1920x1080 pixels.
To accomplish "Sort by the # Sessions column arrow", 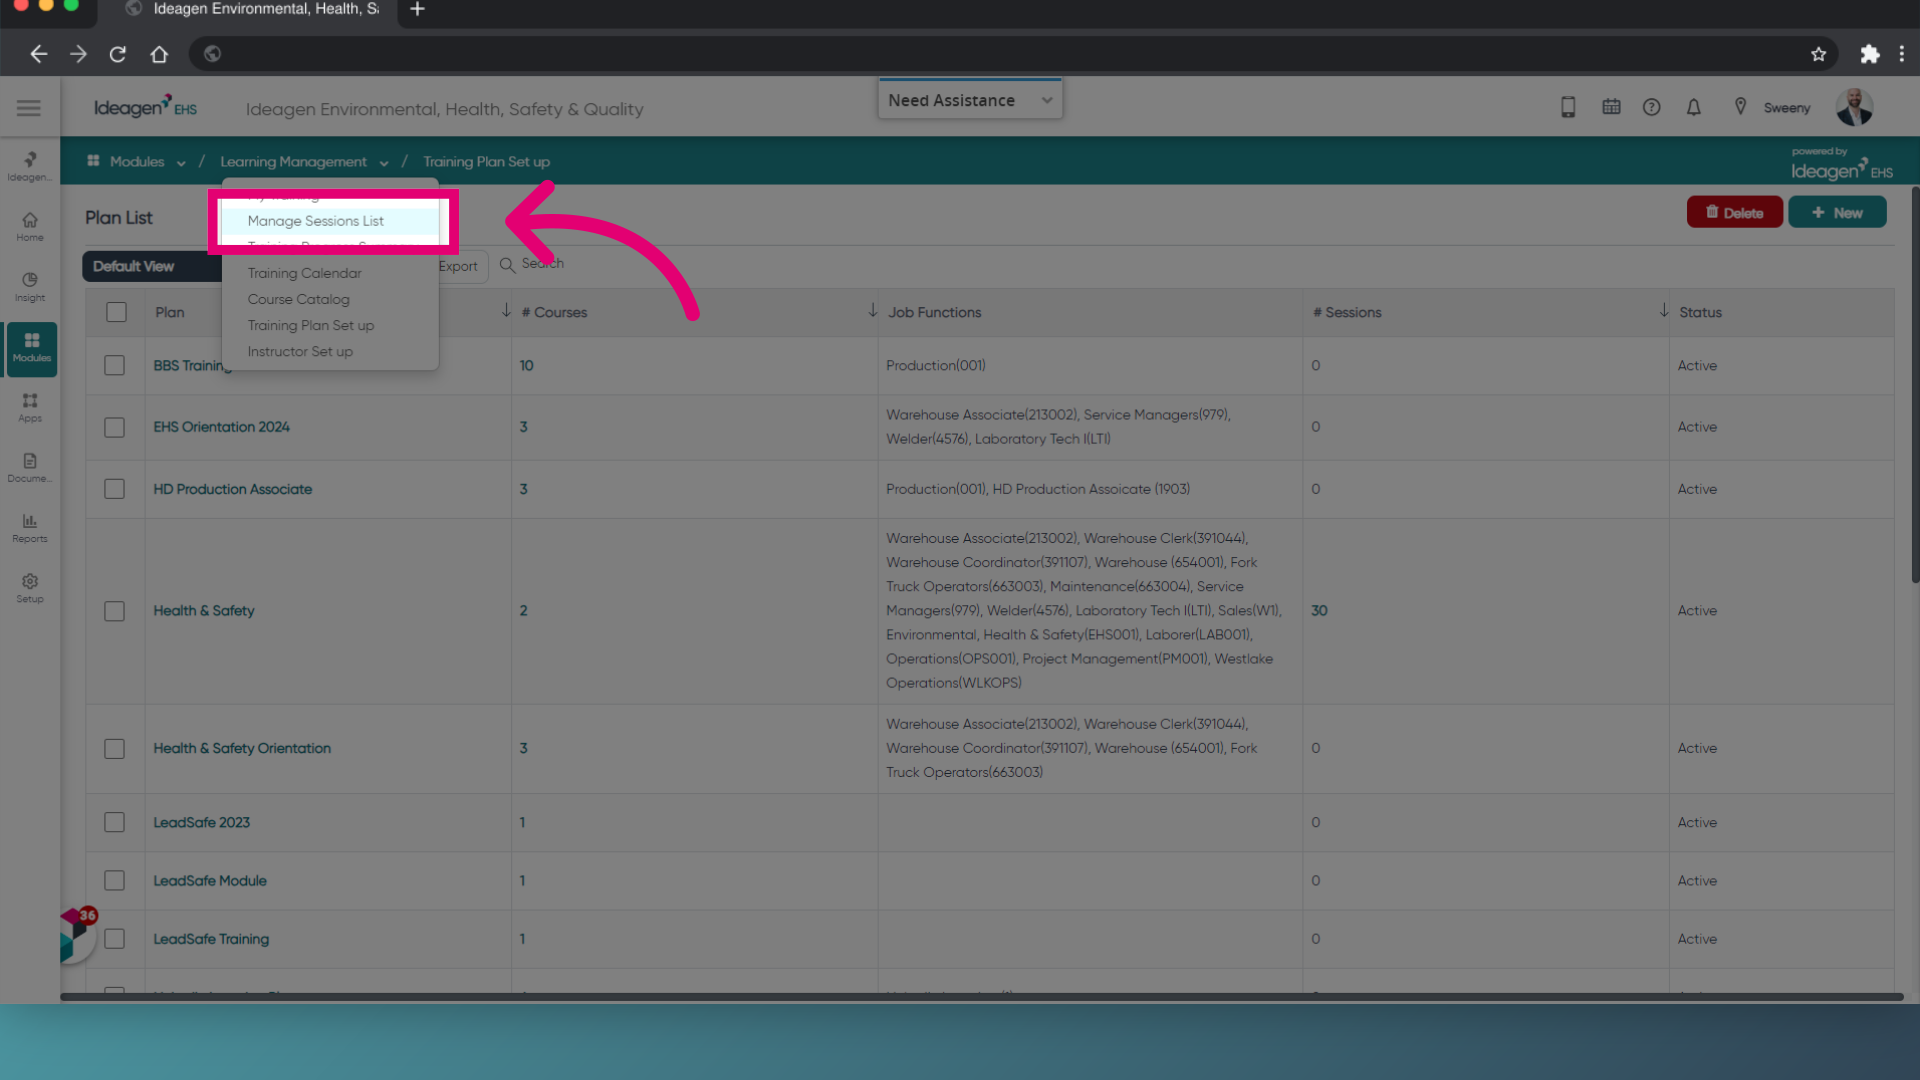I will pos(1664,311).
